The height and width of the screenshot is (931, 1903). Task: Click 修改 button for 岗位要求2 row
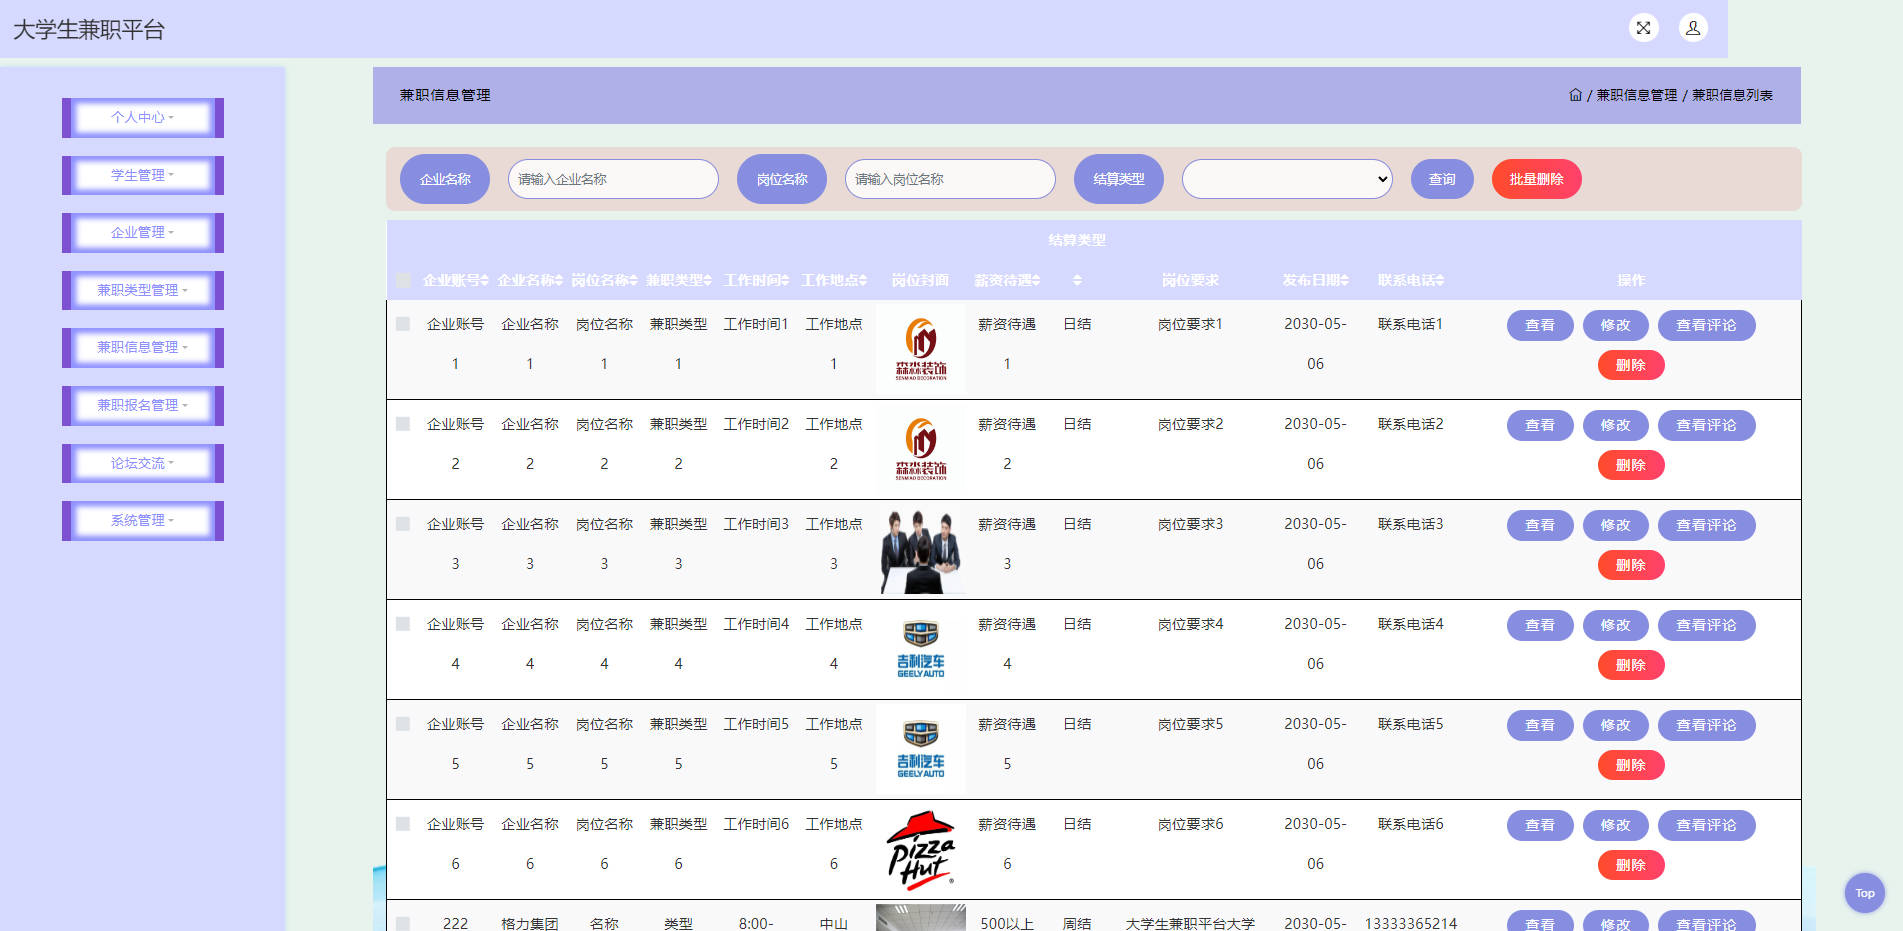click(x=1615, y=425)
